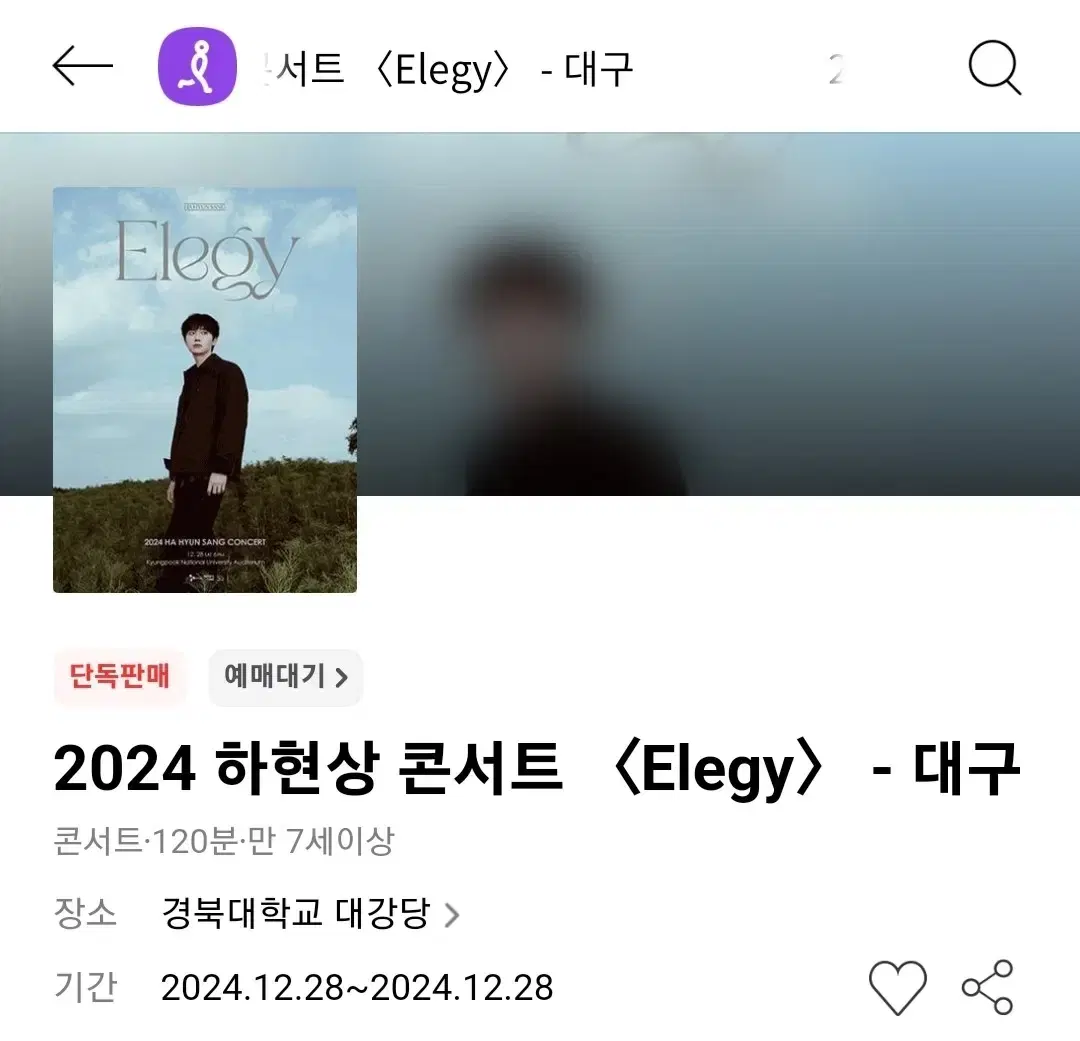Tap the 콘서트·120분·만 7세이상 info line
This screenshot has height=1041, width=1080.
tap(224, 841)
